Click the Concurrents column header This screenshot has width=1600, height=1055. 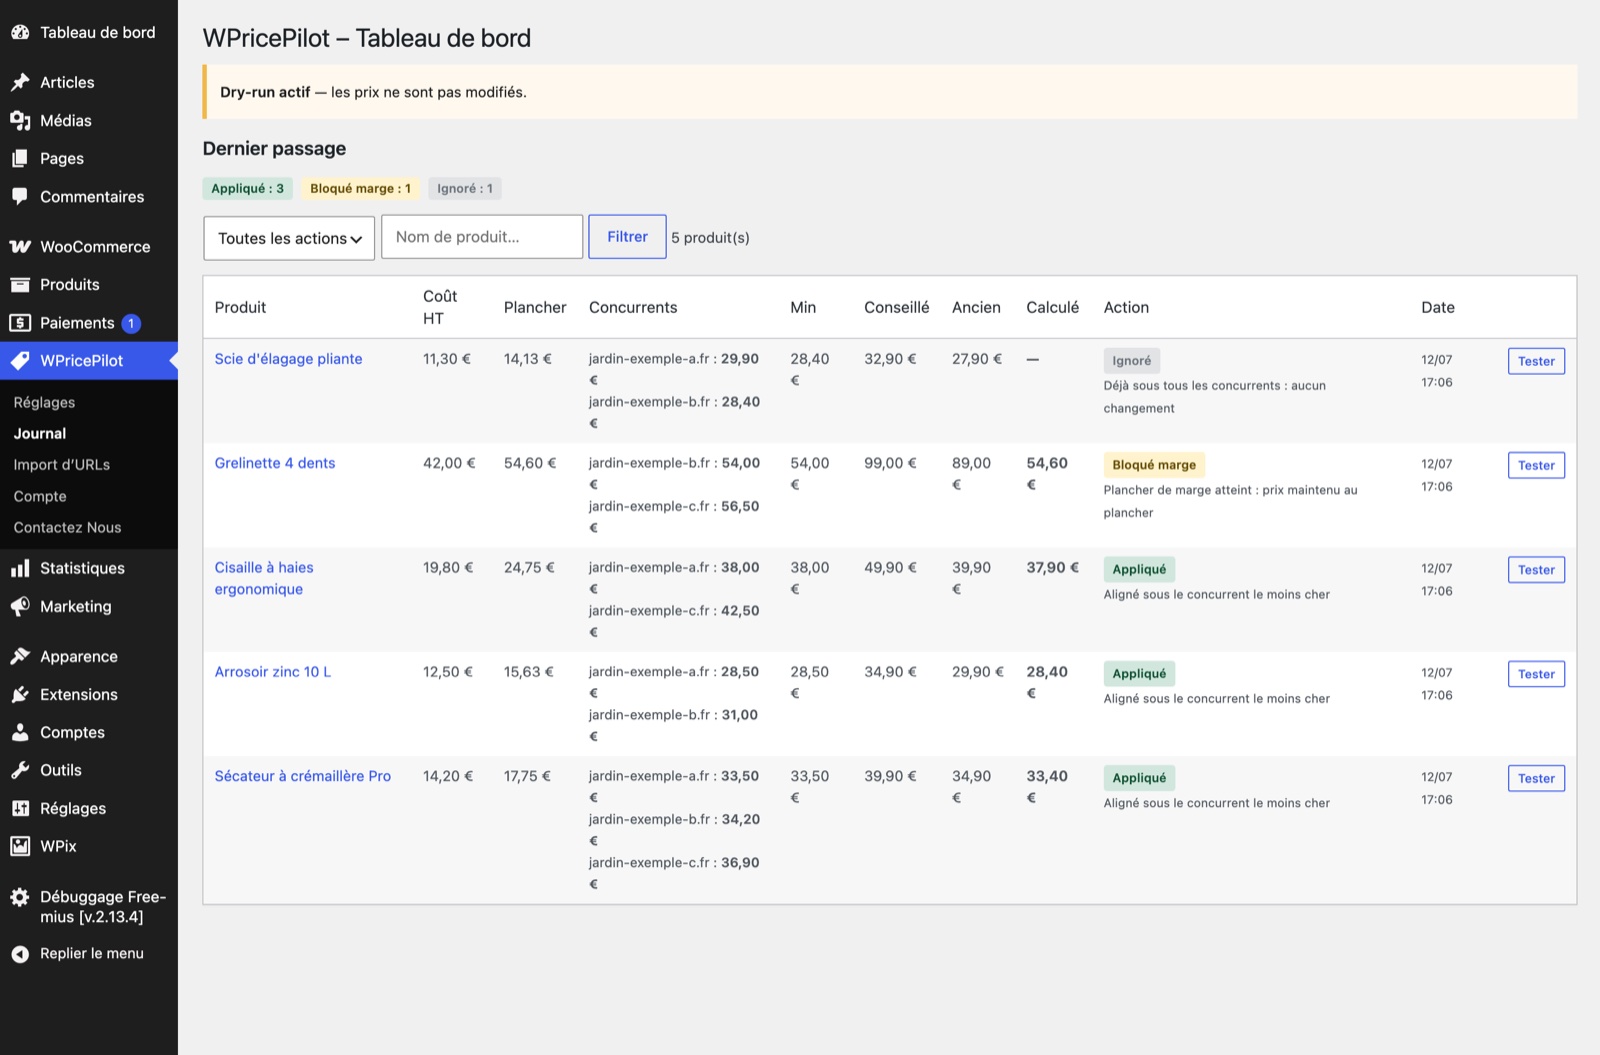pyautogui.click(x=633, y=307)
